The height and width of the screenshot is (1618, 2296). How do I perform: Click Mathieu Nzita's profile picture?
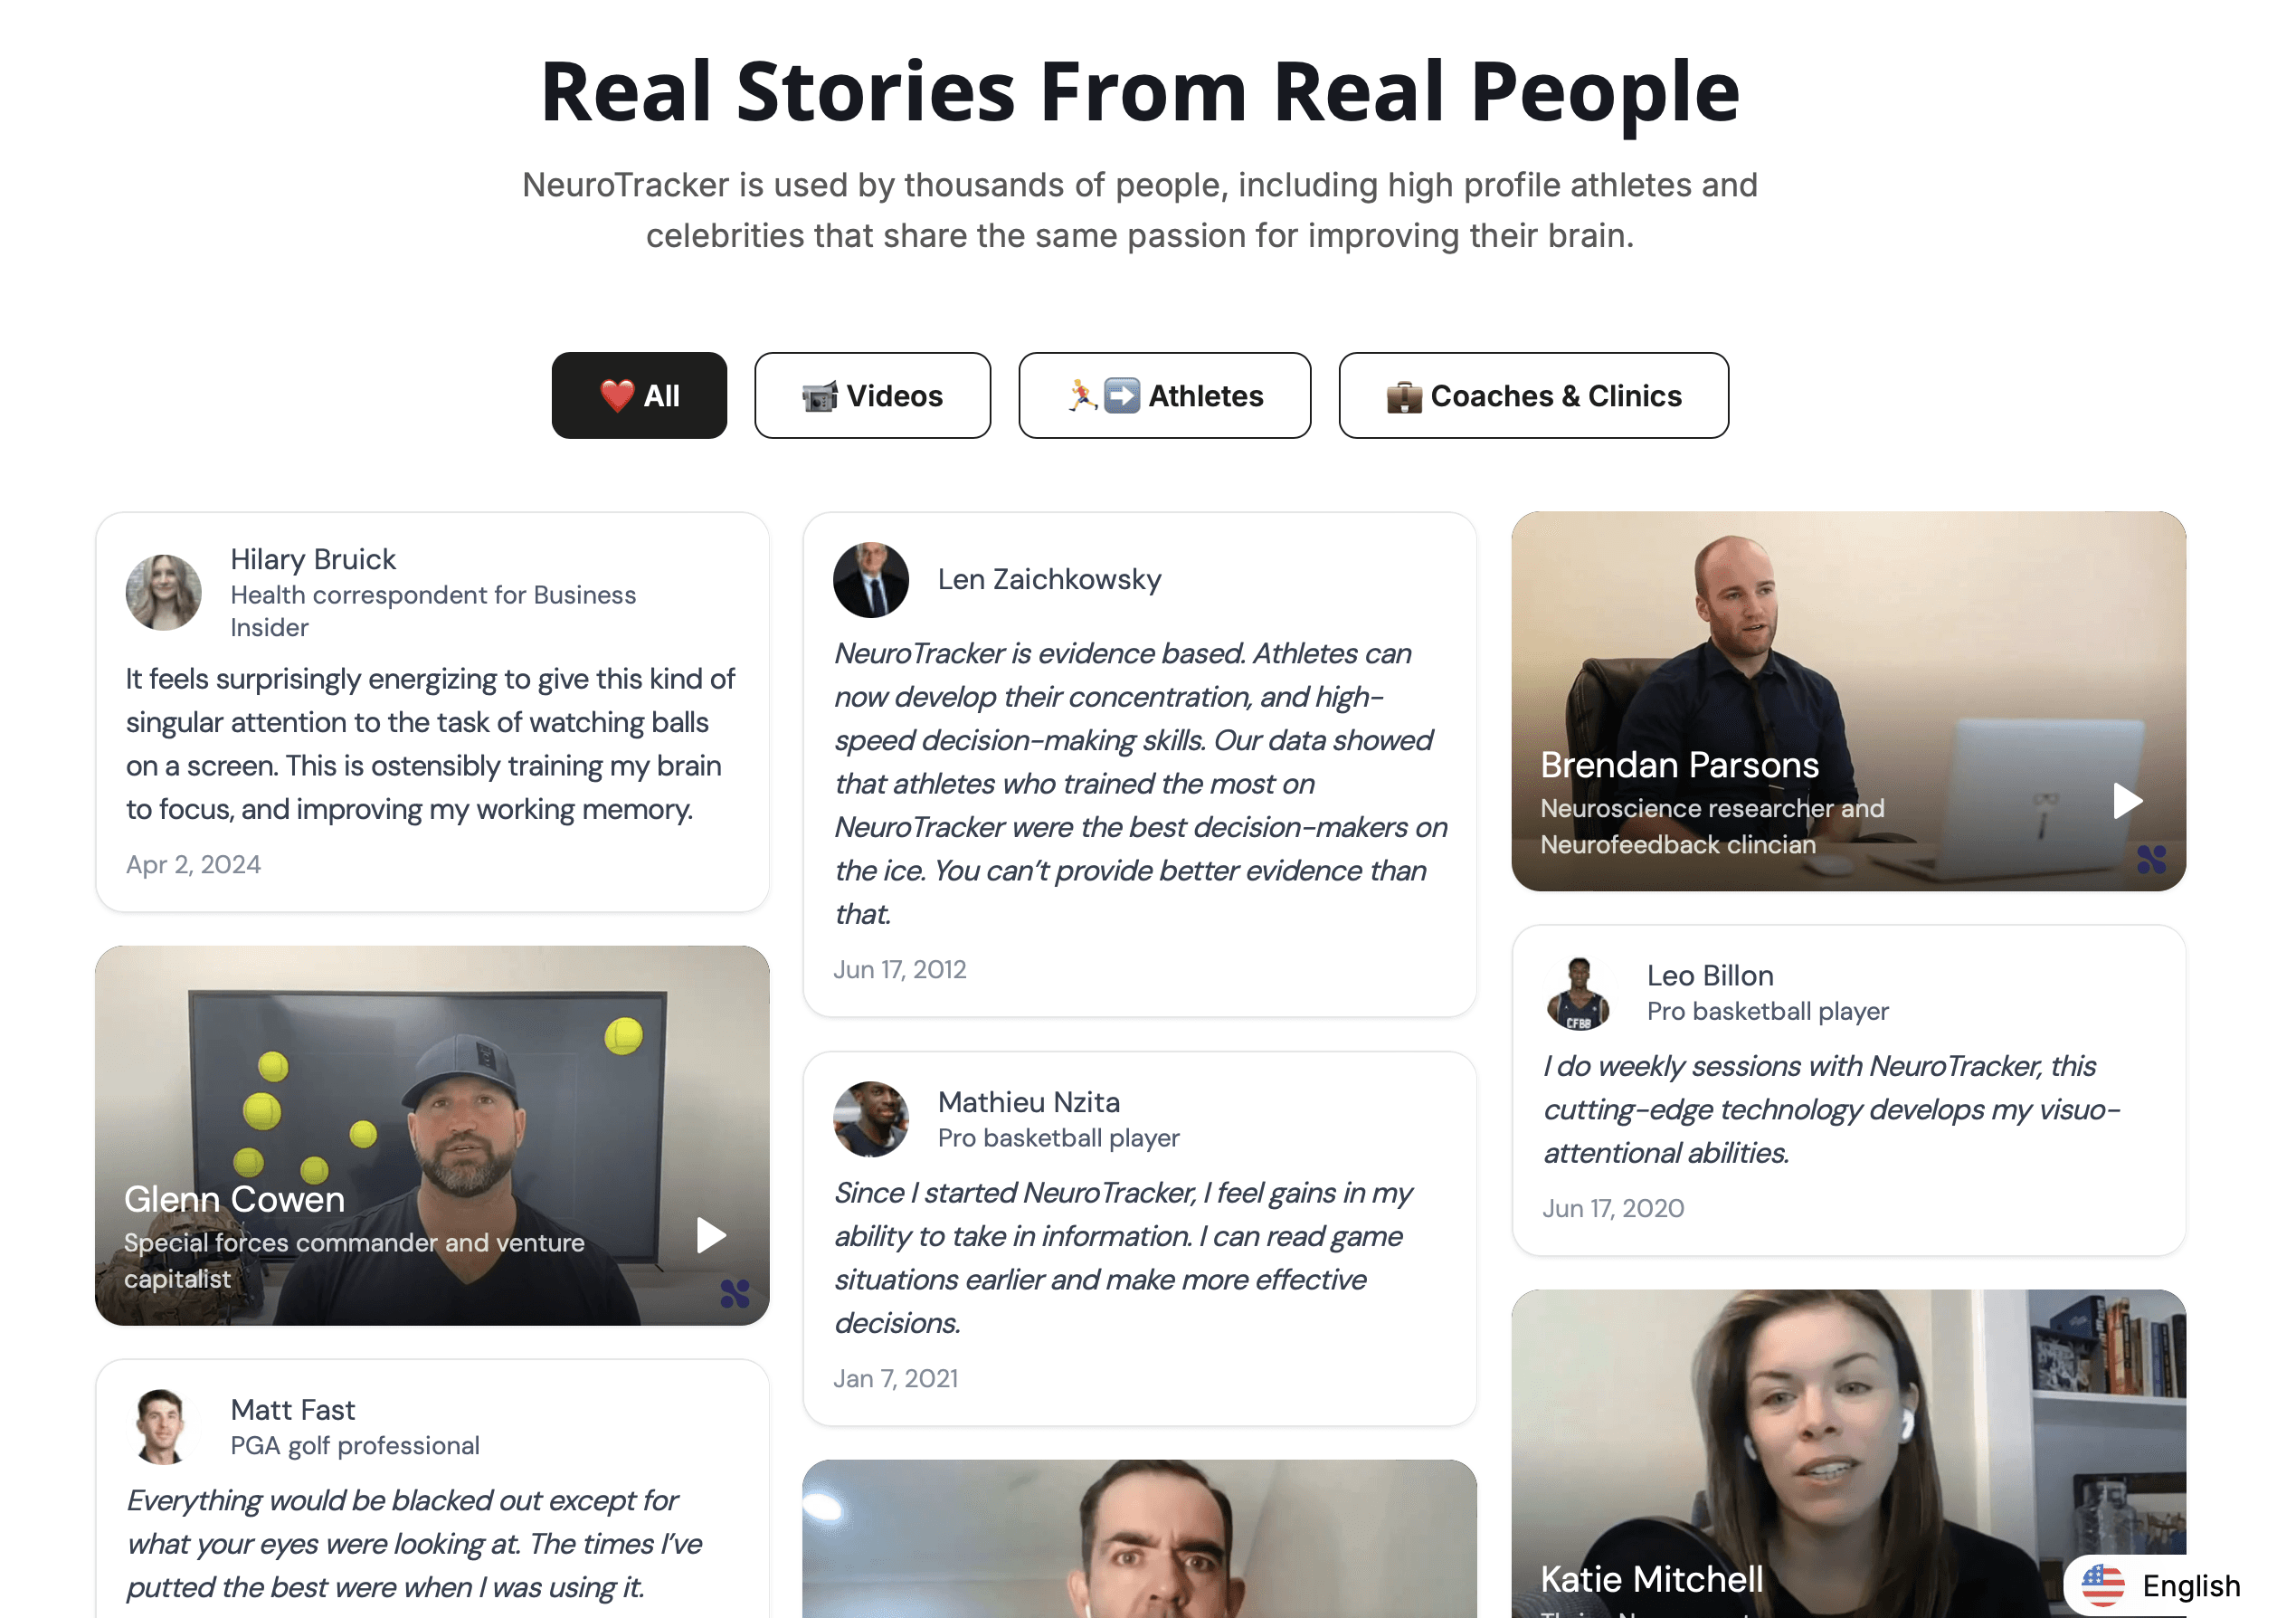tap(871, 1119)
